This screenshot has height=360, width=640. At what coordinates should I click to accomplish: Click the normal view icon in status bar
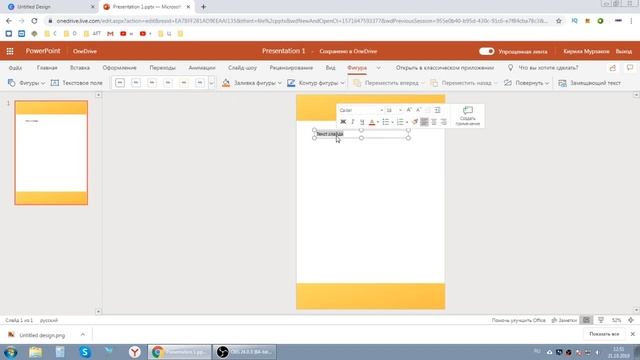(587, 320)
